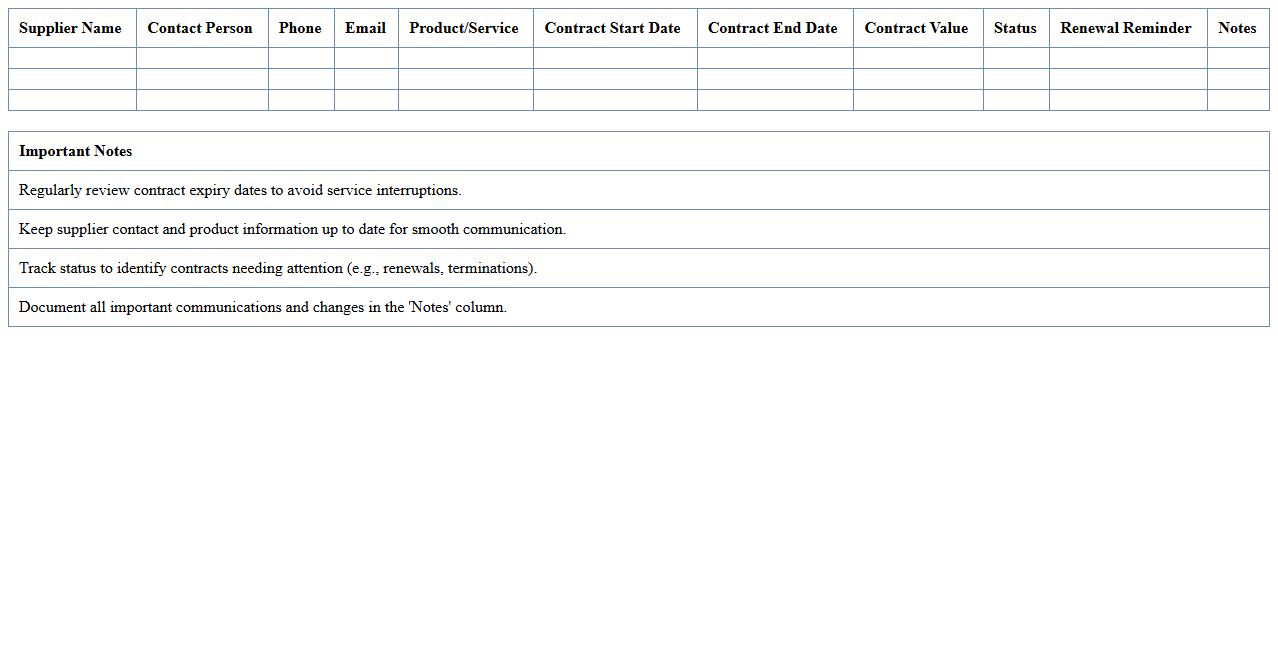
Task: Click the Email column header
Action: click(365, 28)
